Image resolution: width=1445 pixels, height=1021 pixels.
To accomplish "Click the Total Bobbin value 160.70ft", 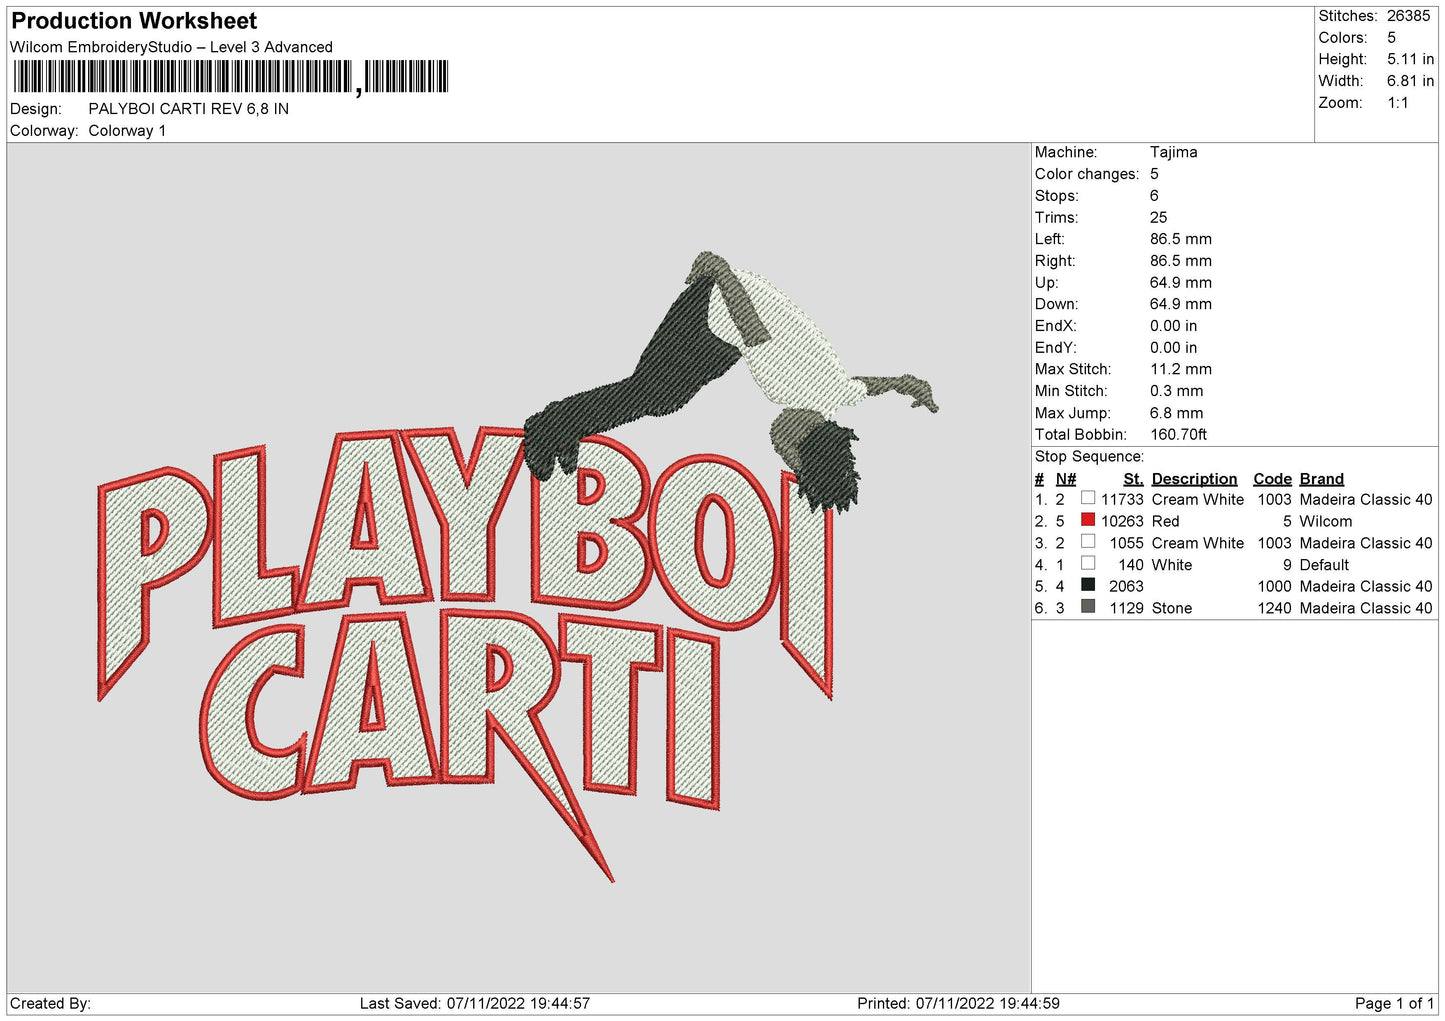I will (x=1178, y=435).
